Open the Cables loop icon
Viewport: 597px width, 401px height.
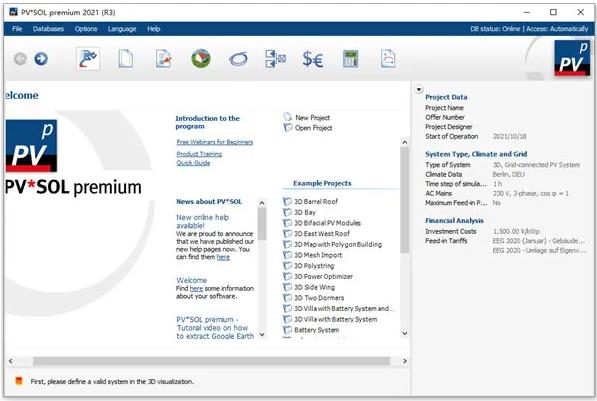(x=238, y=59)
